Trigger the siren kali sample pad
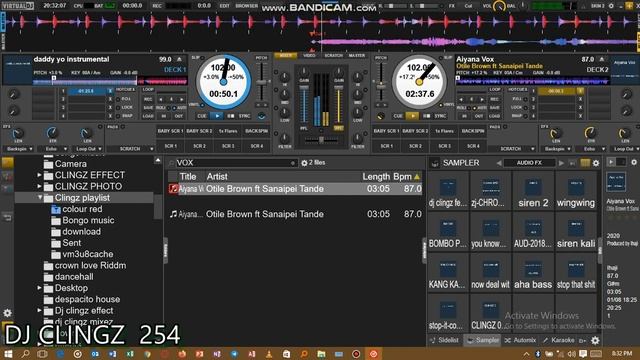This screenshot has width=640, height=360. click(x=576, y=232)
